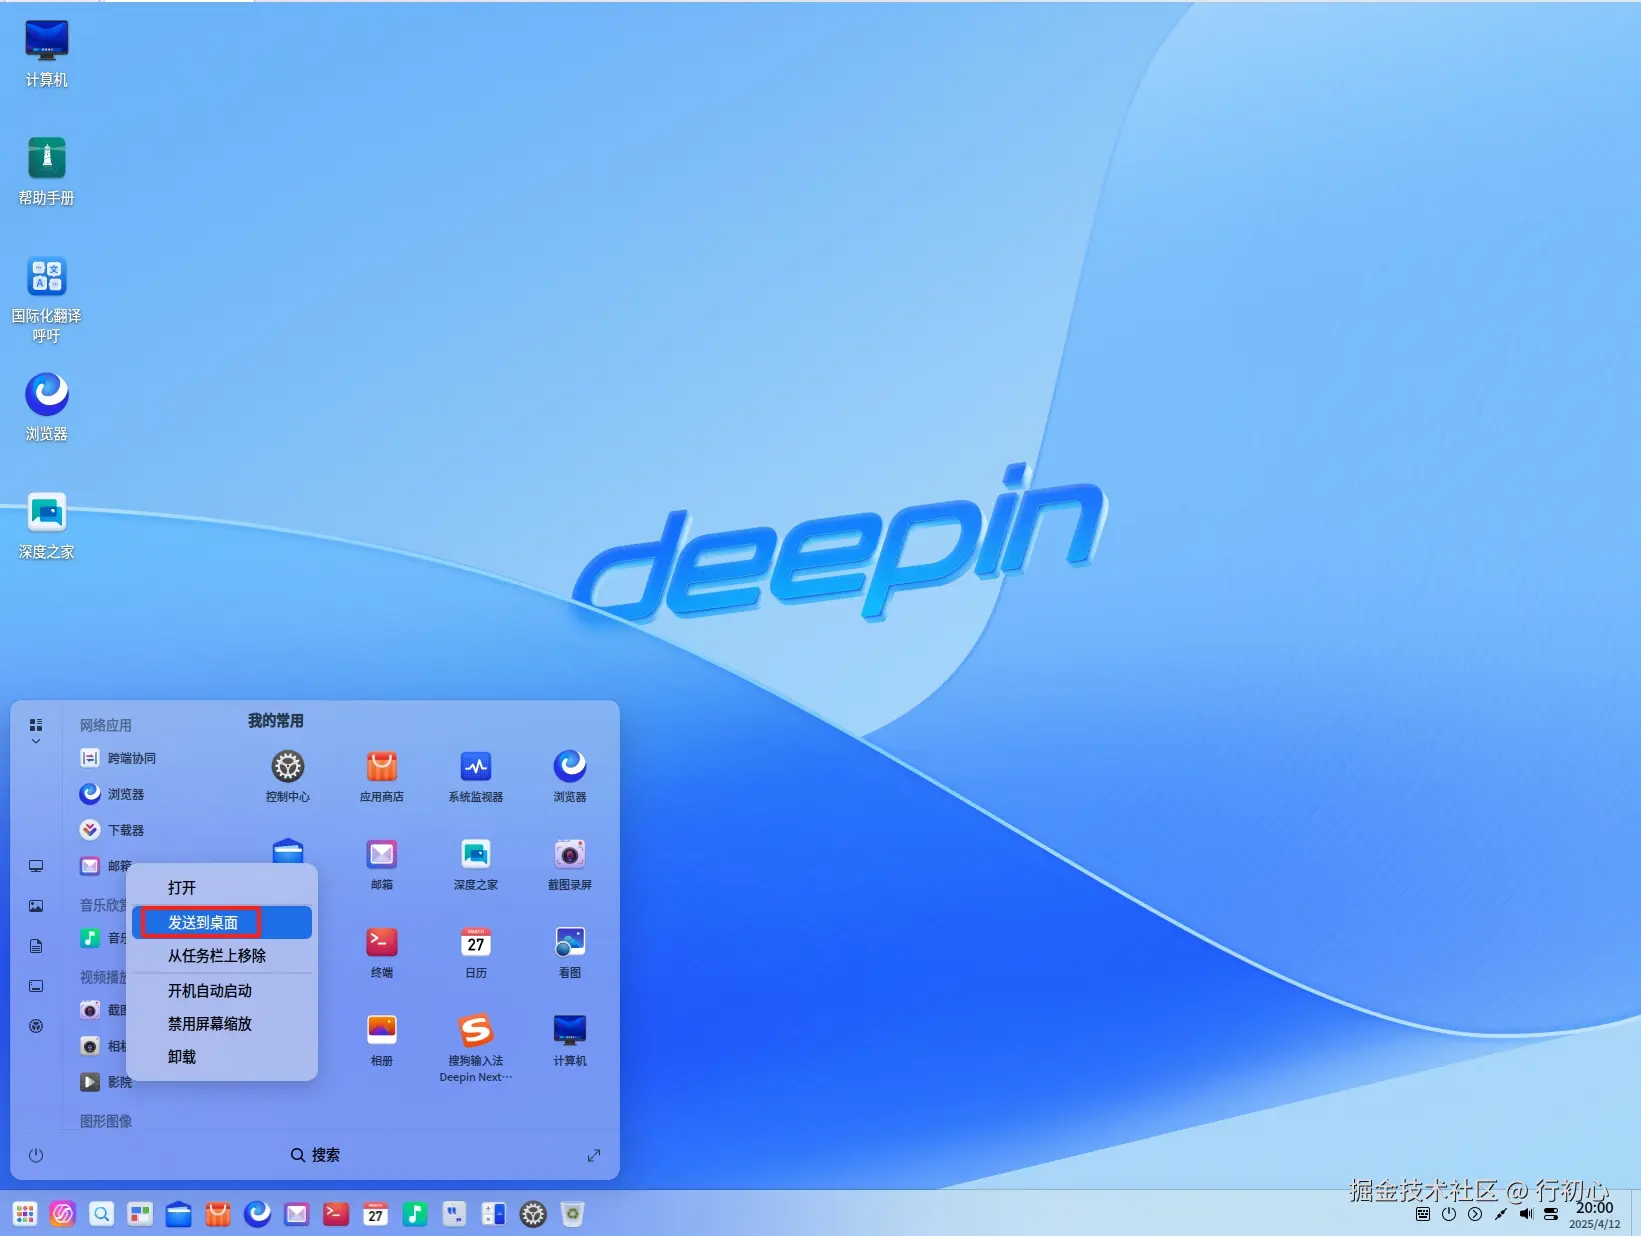Open calculator from the taskbar

pos(494,1214)
